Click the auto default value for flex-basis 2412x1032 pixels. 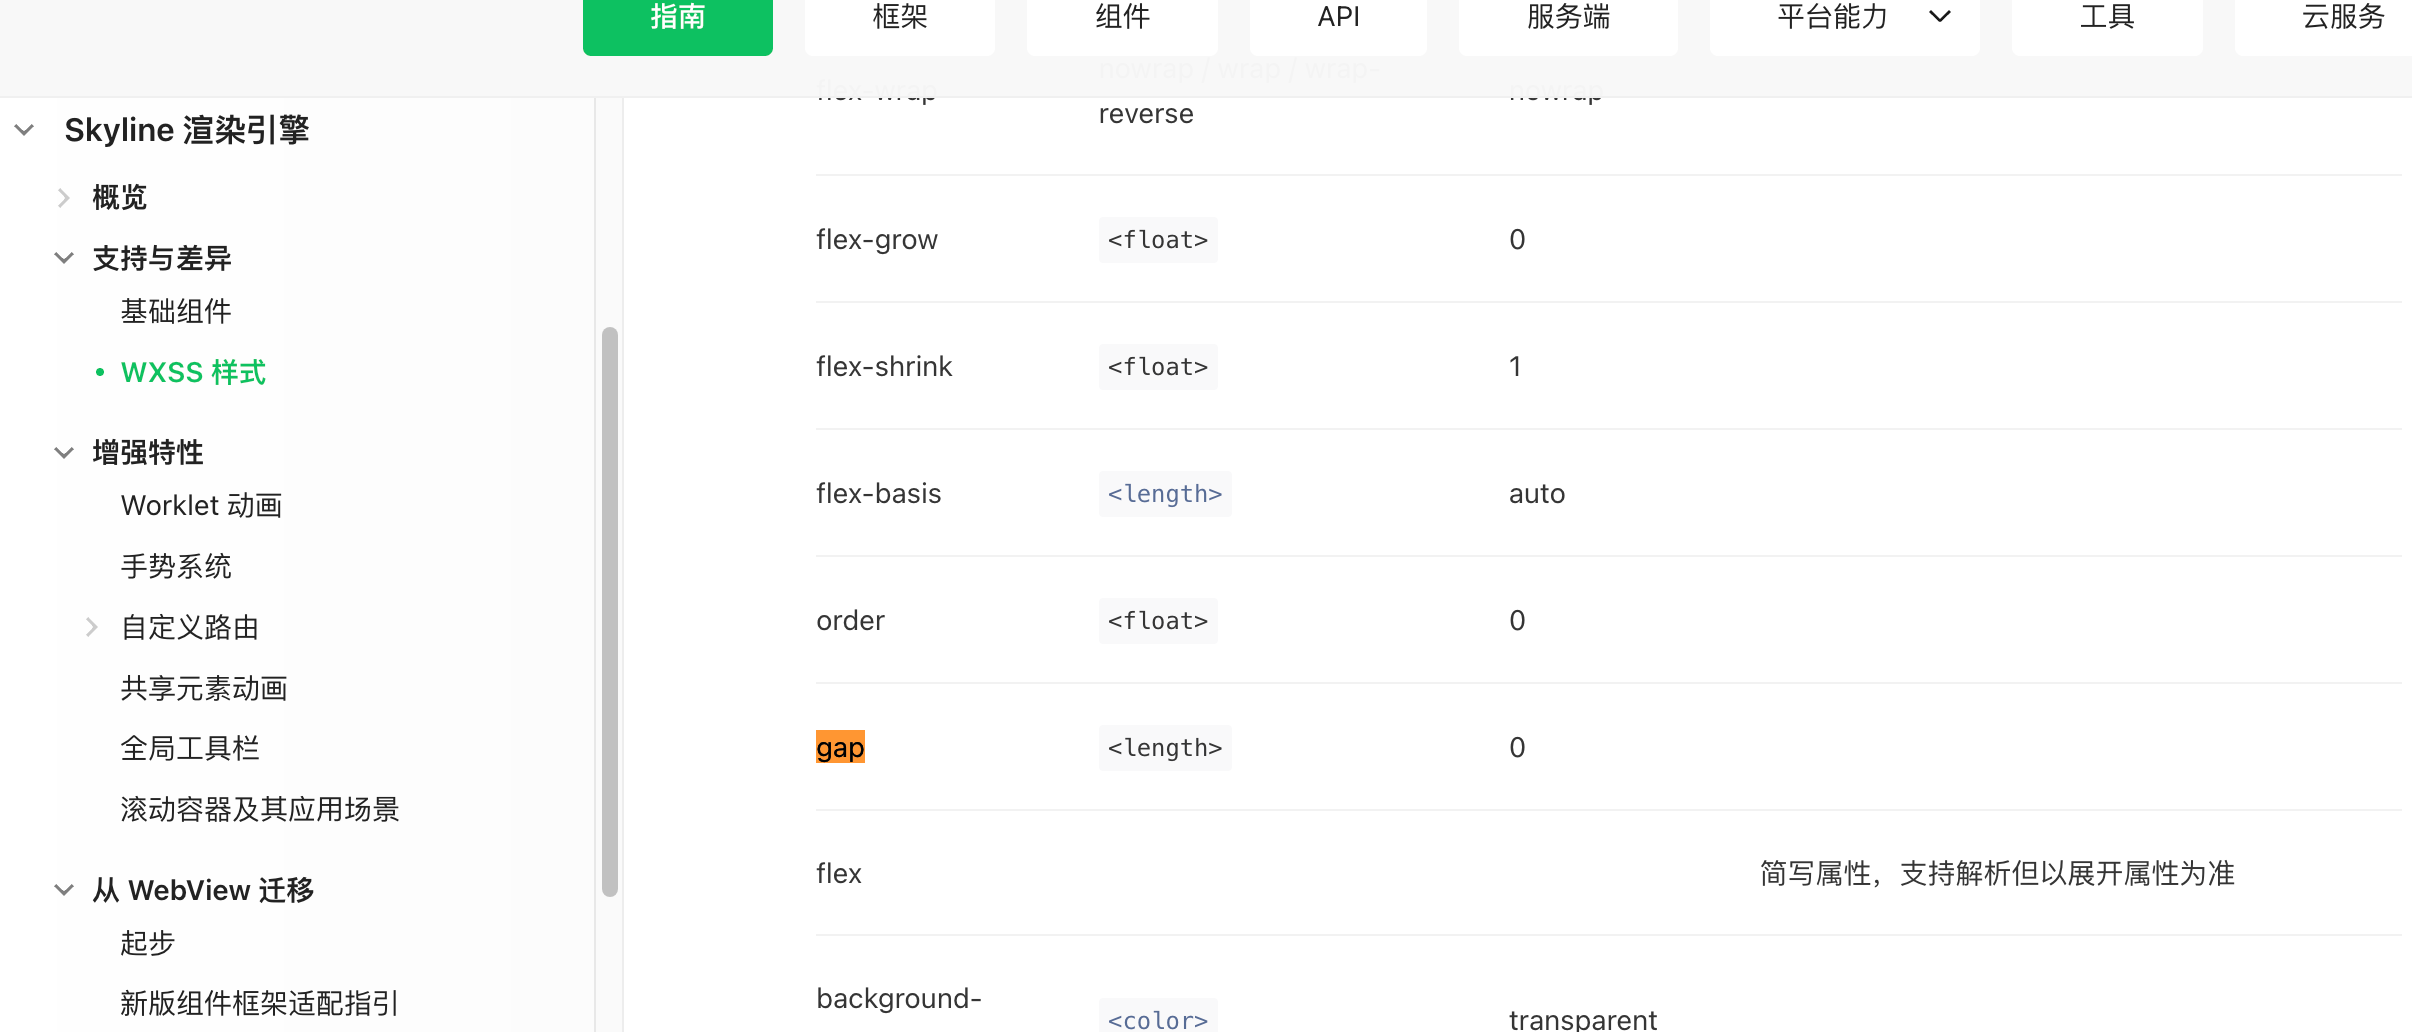click(1537, 494)
